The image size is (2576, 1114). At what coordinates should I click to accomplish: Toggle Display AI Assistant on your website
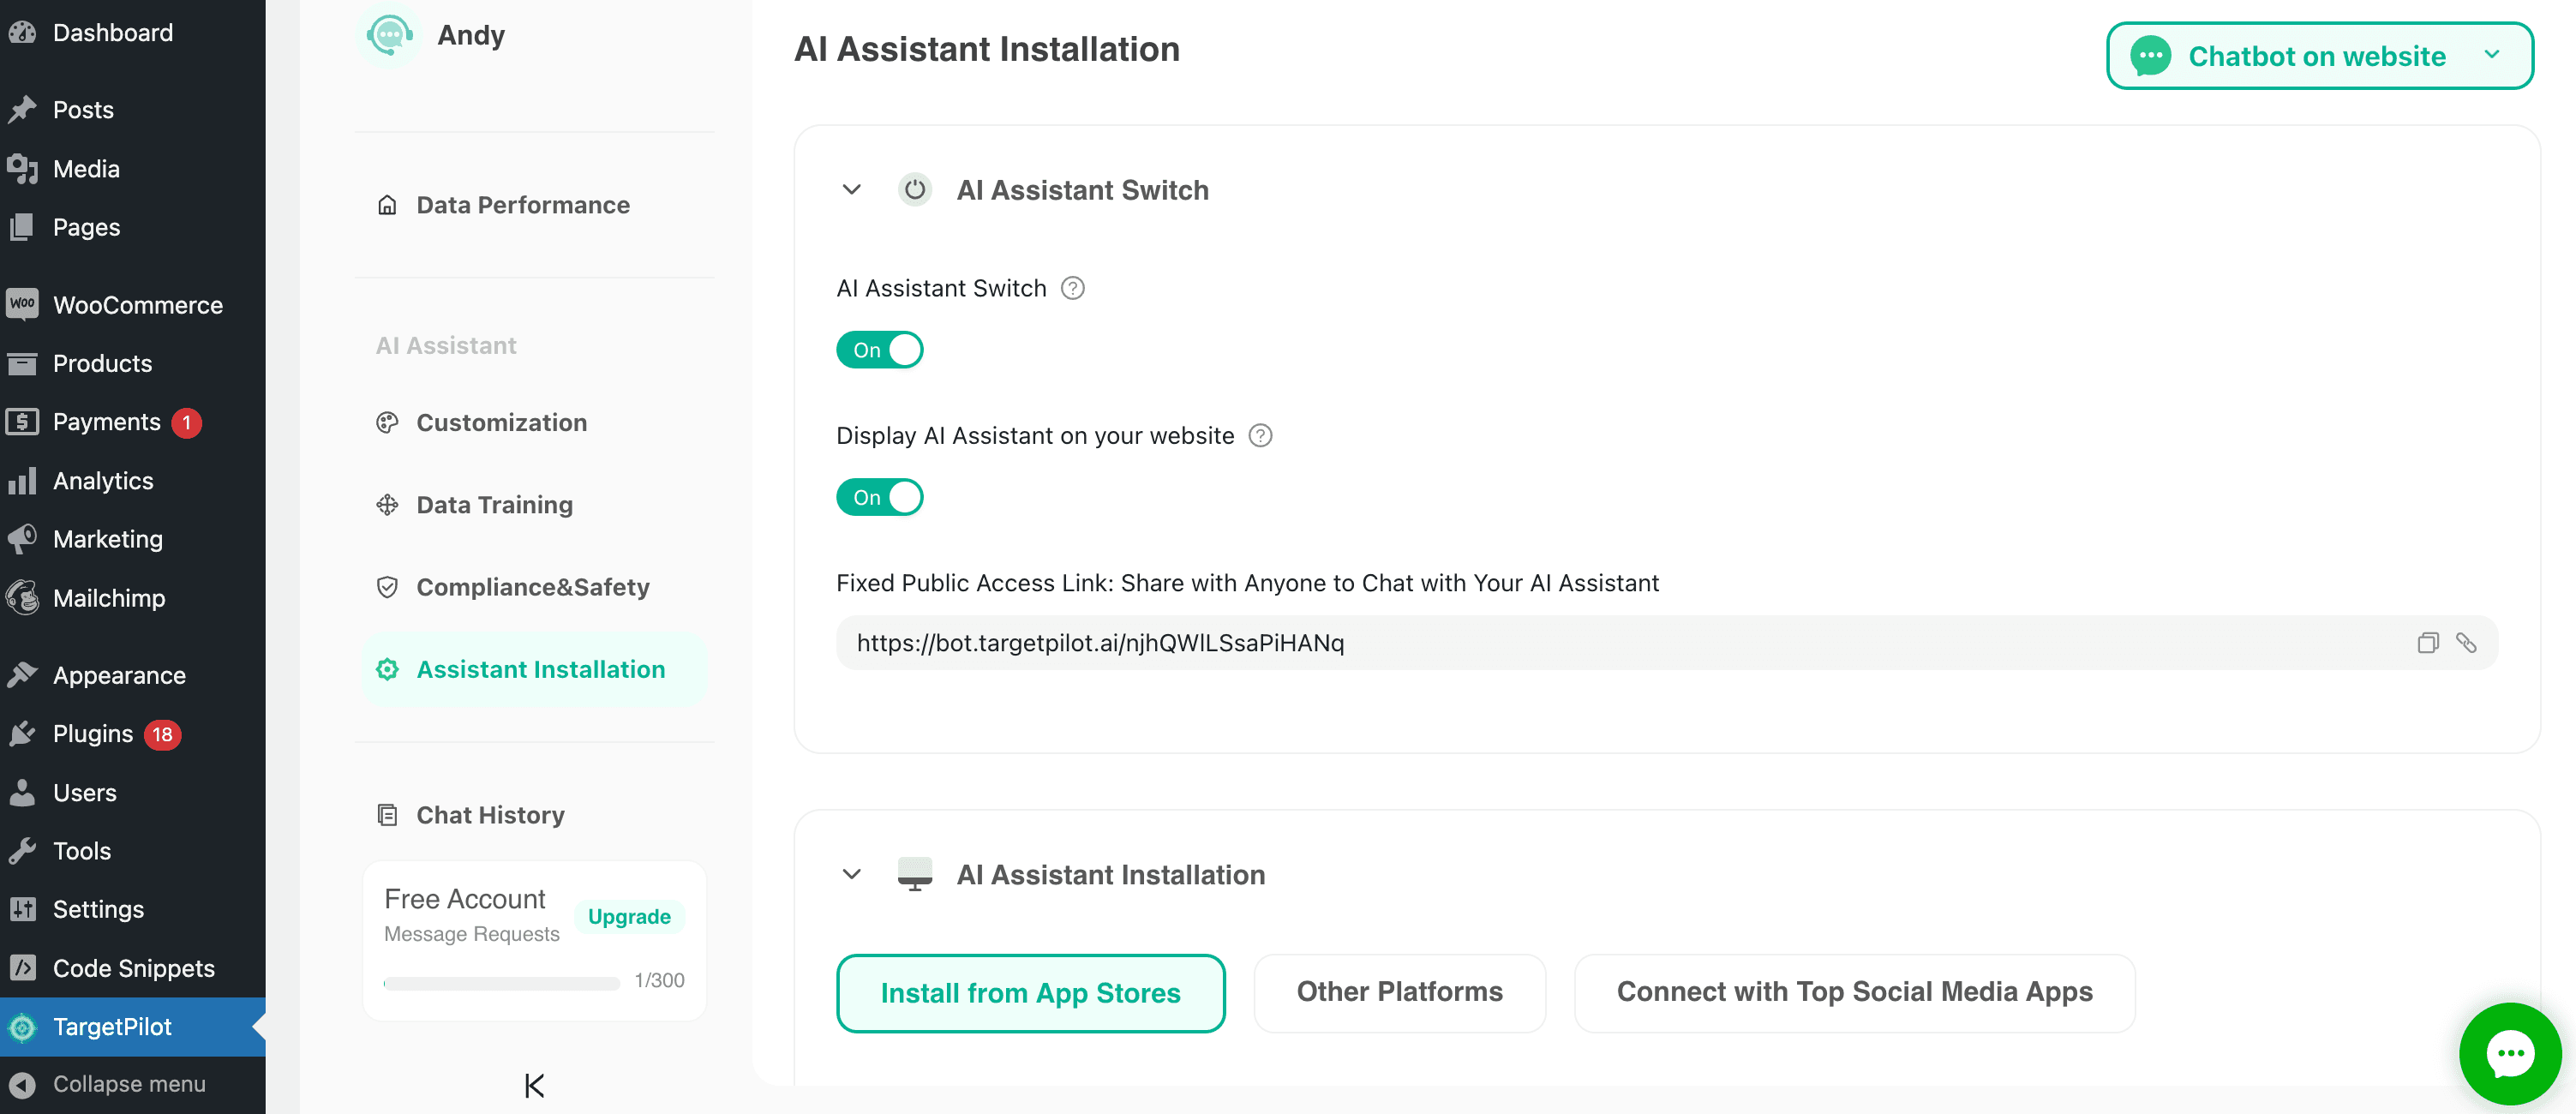click(x=879, y=497)
